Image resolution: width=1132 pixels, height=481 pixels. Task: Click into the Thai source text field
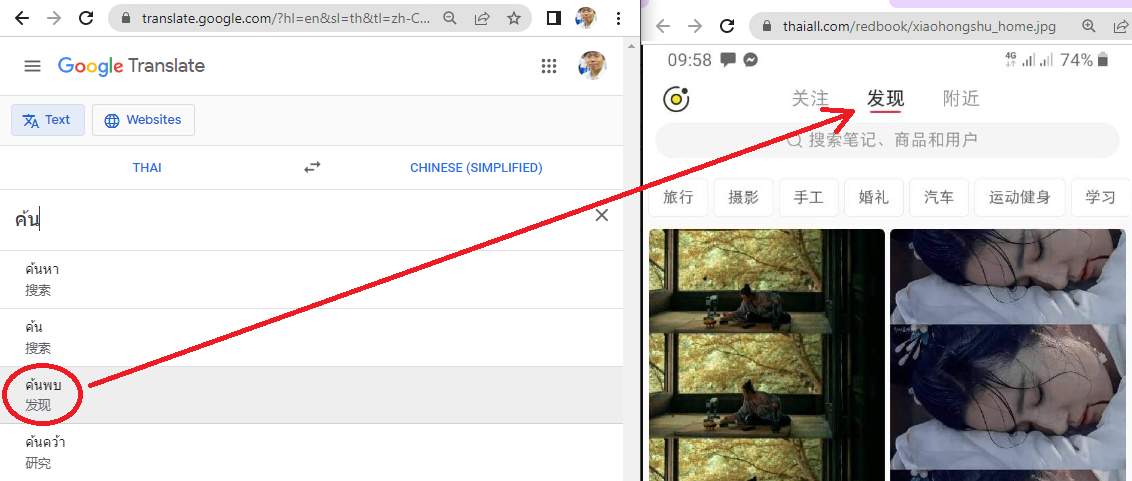coord(300,219)
